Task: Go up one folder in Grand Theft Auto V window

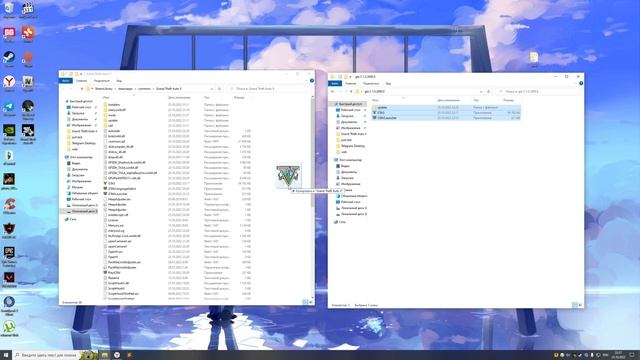Action: [82, 89]
